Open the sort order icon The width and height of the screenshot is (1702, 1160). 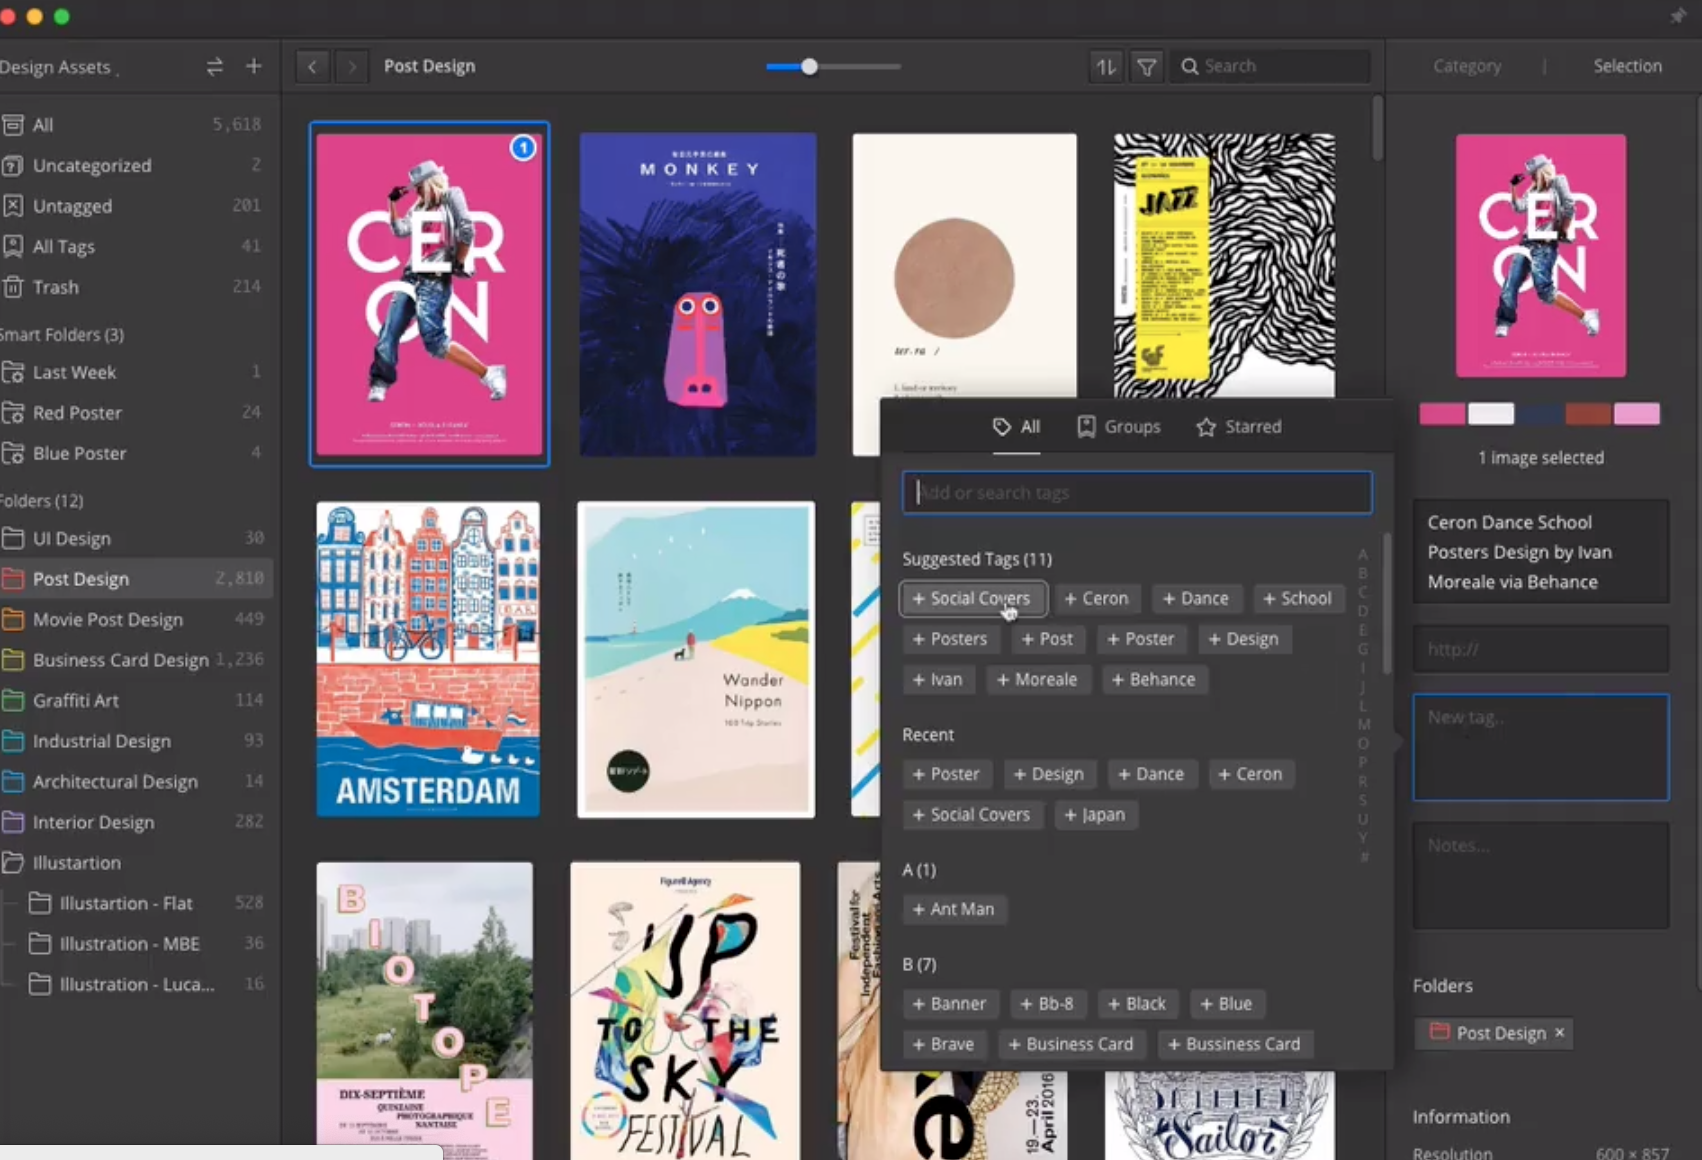(1106, 66)
